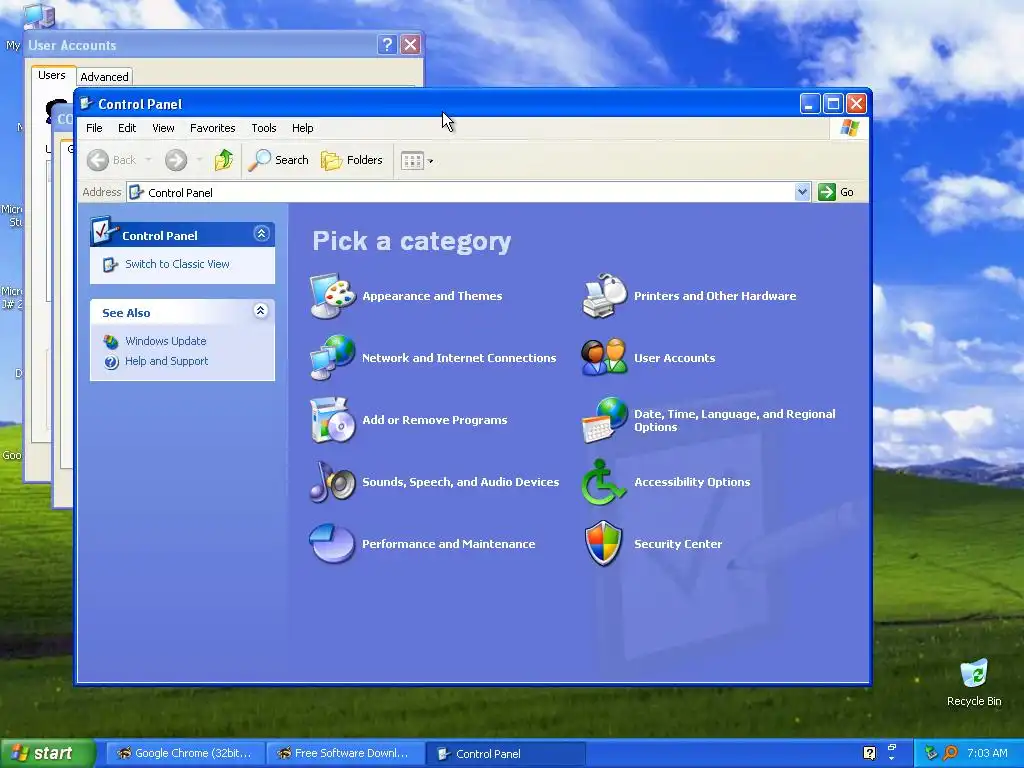This screenshot has height=768, width=1024.
Task: Open the User Accounts people icon
Action: tap(604, 357)
